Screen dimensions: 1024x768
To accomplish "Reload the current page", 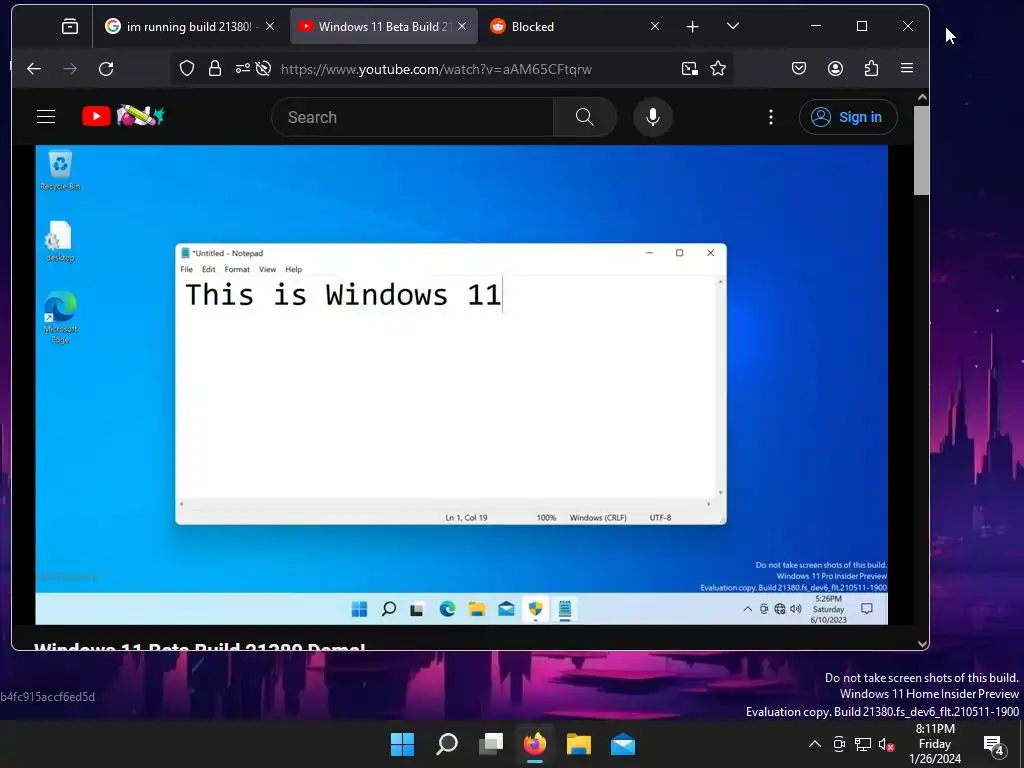I will click(x=106, y=69).
